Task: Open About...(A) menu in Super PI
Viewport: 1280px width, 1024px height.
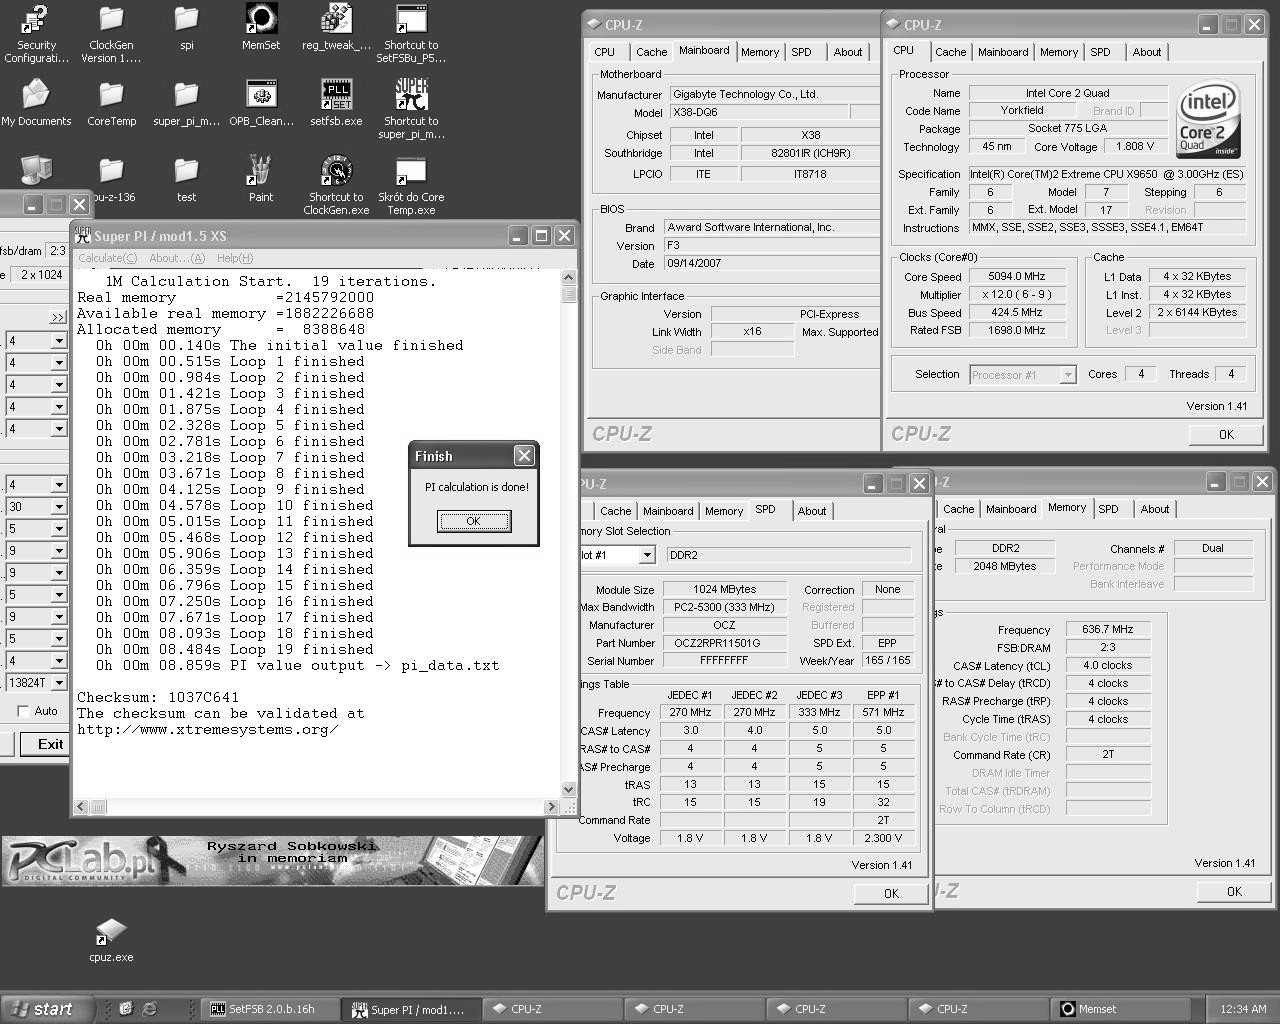Action: click(x=177, y=258)
